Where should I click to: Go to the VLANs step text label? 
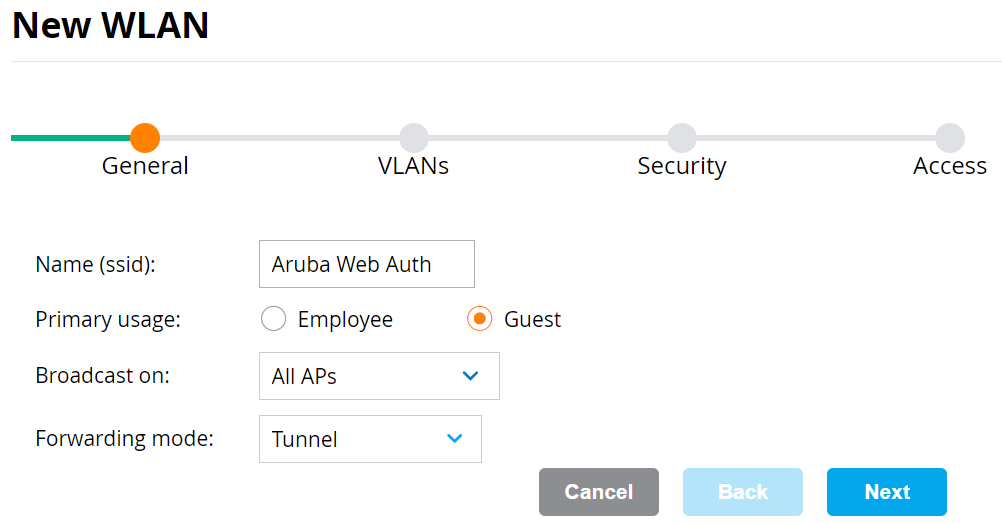click(414, 166)
